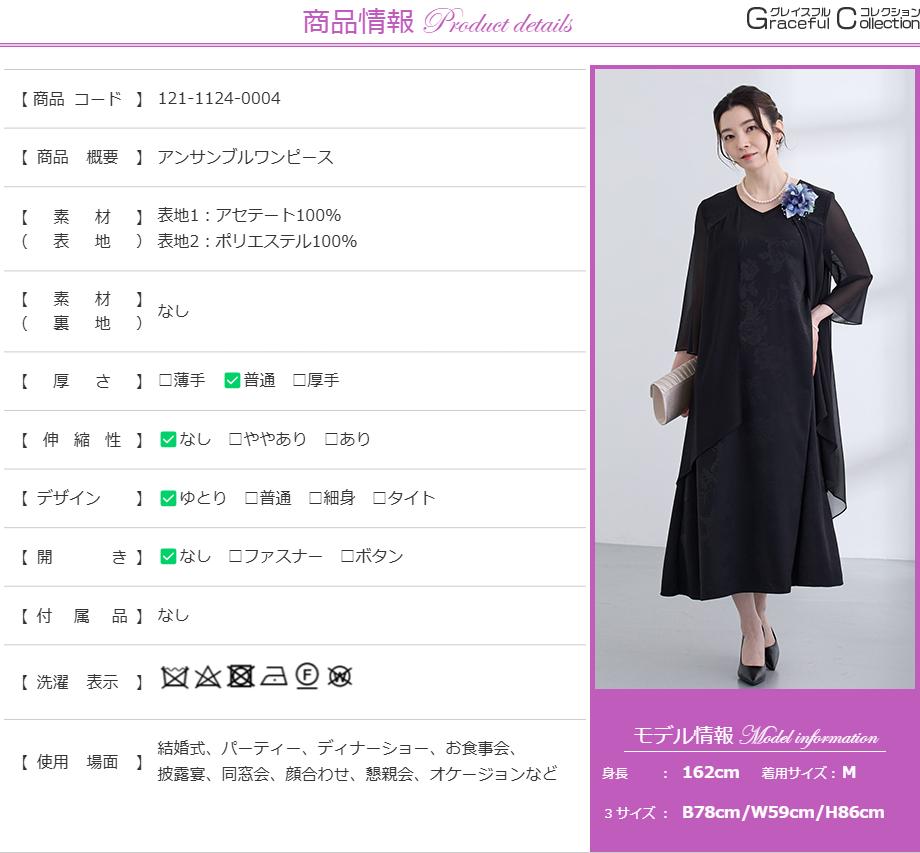Check the ややあり stretch option
The image size is (920, 853).
click(235, 439)
